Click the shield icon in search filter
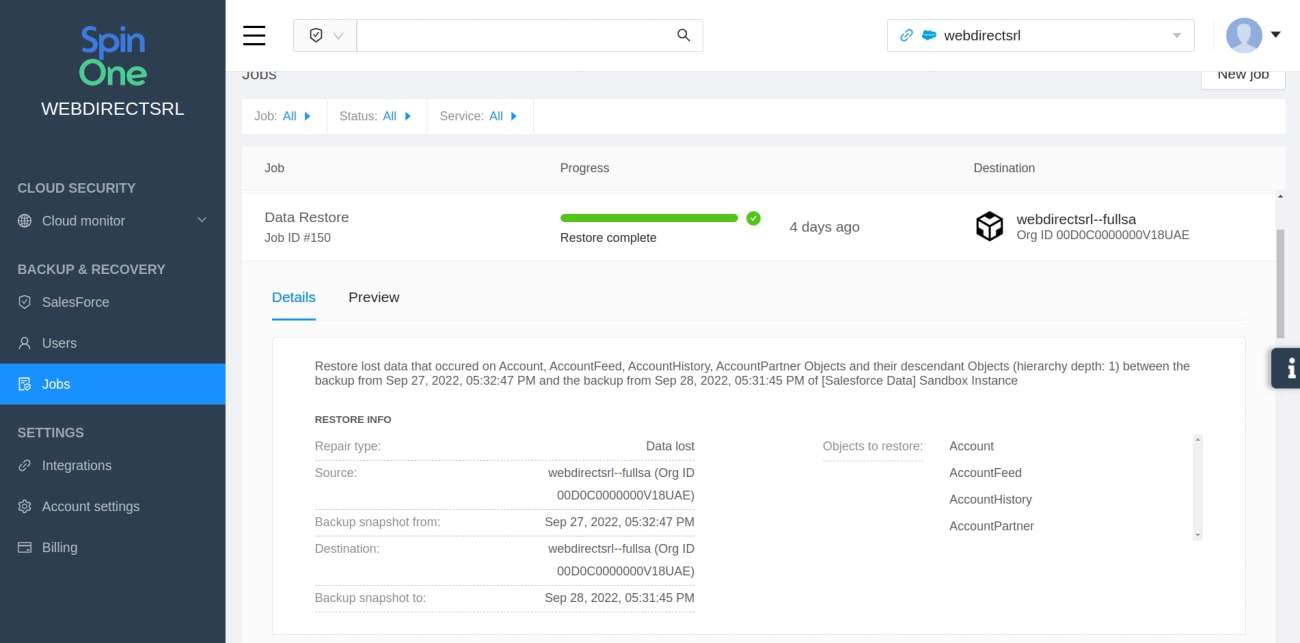Screen dimensions: 1300x643 pyautogui.click(x=316, y=35)
